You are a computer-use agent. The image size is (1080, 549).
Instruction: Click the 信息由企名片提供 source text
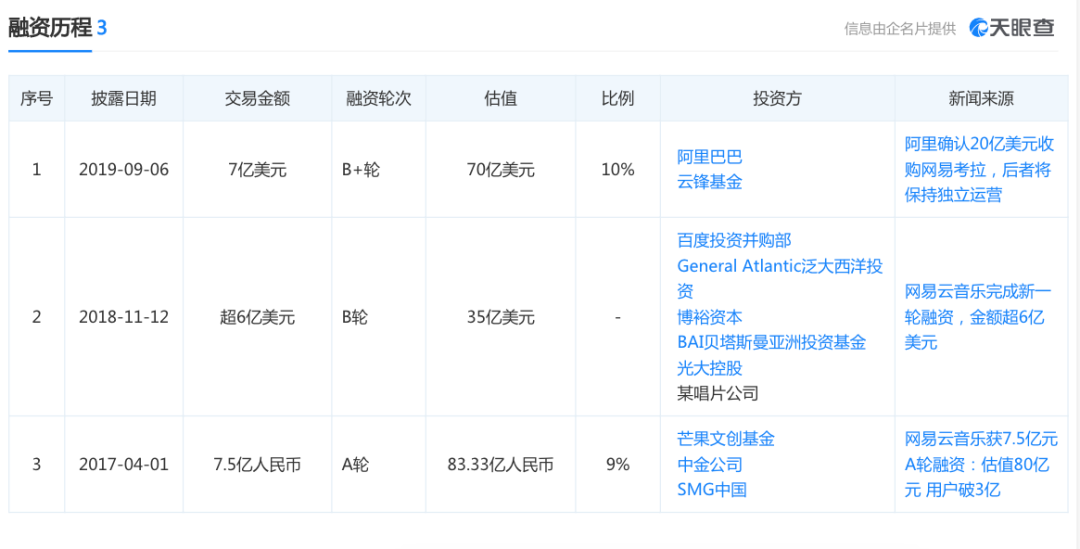[x=899, y=29]
